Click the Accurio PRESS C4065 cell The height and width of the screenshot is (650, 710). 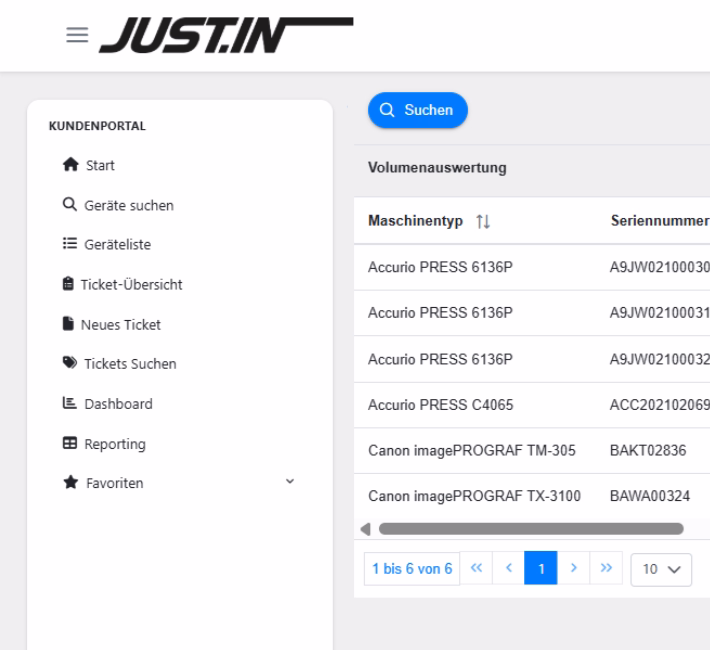pos(441,404)
